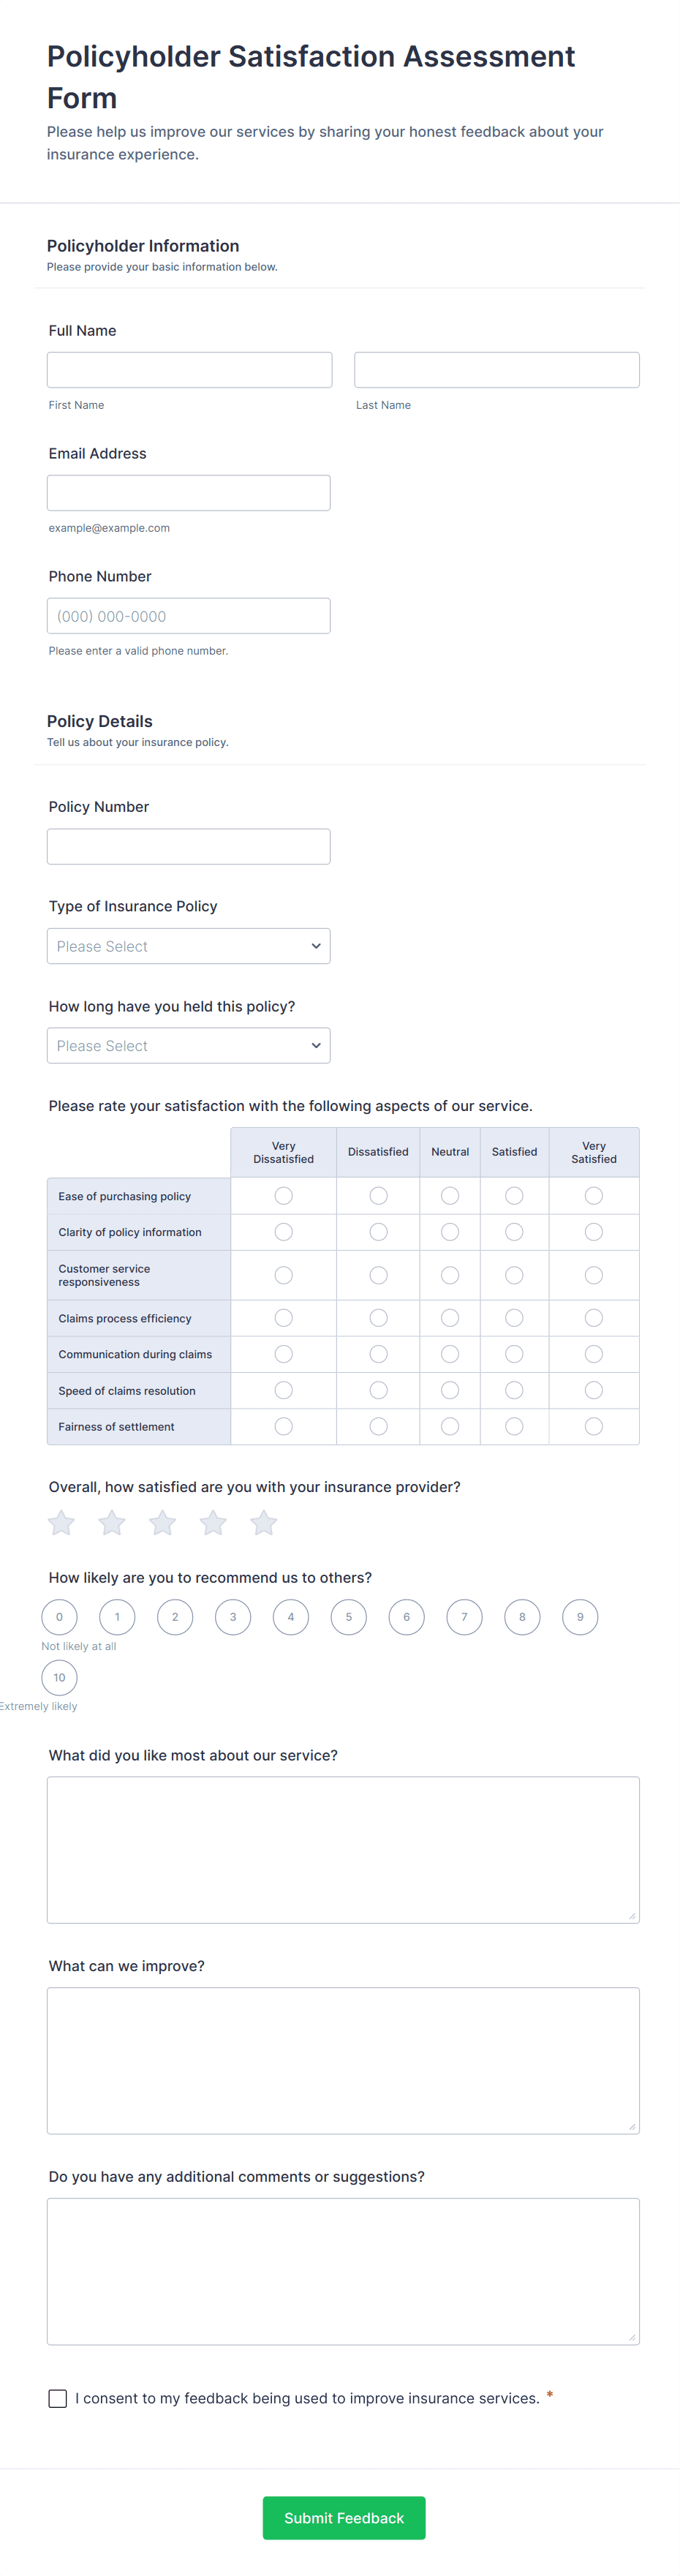This screenshot has height=2576, width=680.
Task: Choose the second star rating icon
Action: tap(112, 1523)
